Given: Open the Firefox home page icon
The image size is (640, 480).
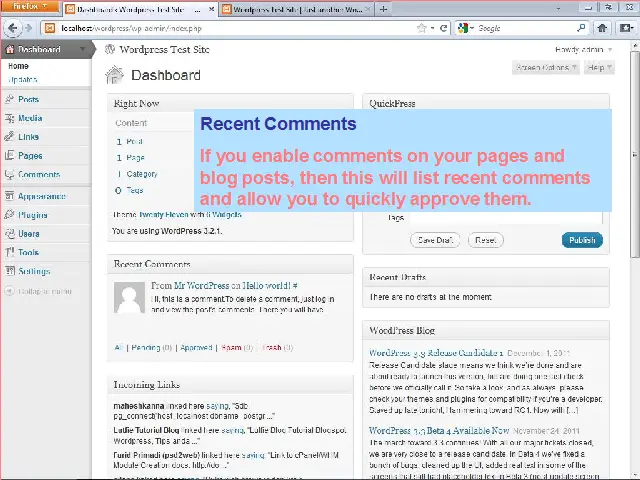Looking at the screenshot, I should coord(602,28).
